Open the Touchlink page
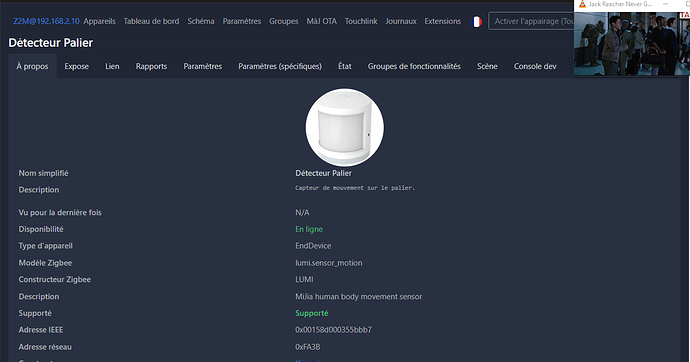 pyautogui.click(x=361, y=21)
